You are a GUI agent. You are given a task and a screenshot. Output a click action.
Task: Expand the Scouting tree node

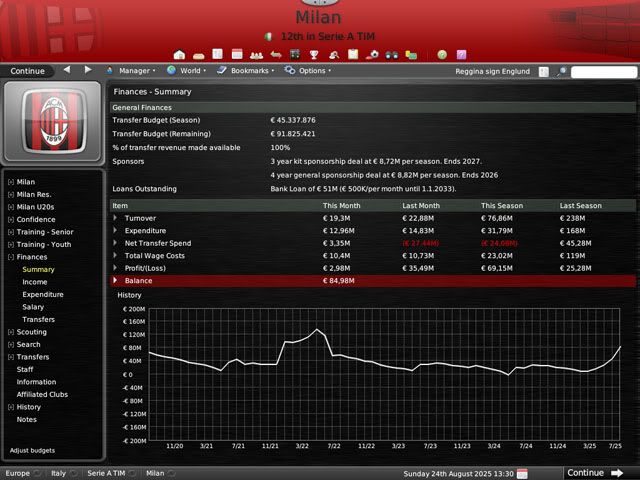click(11, 332)
